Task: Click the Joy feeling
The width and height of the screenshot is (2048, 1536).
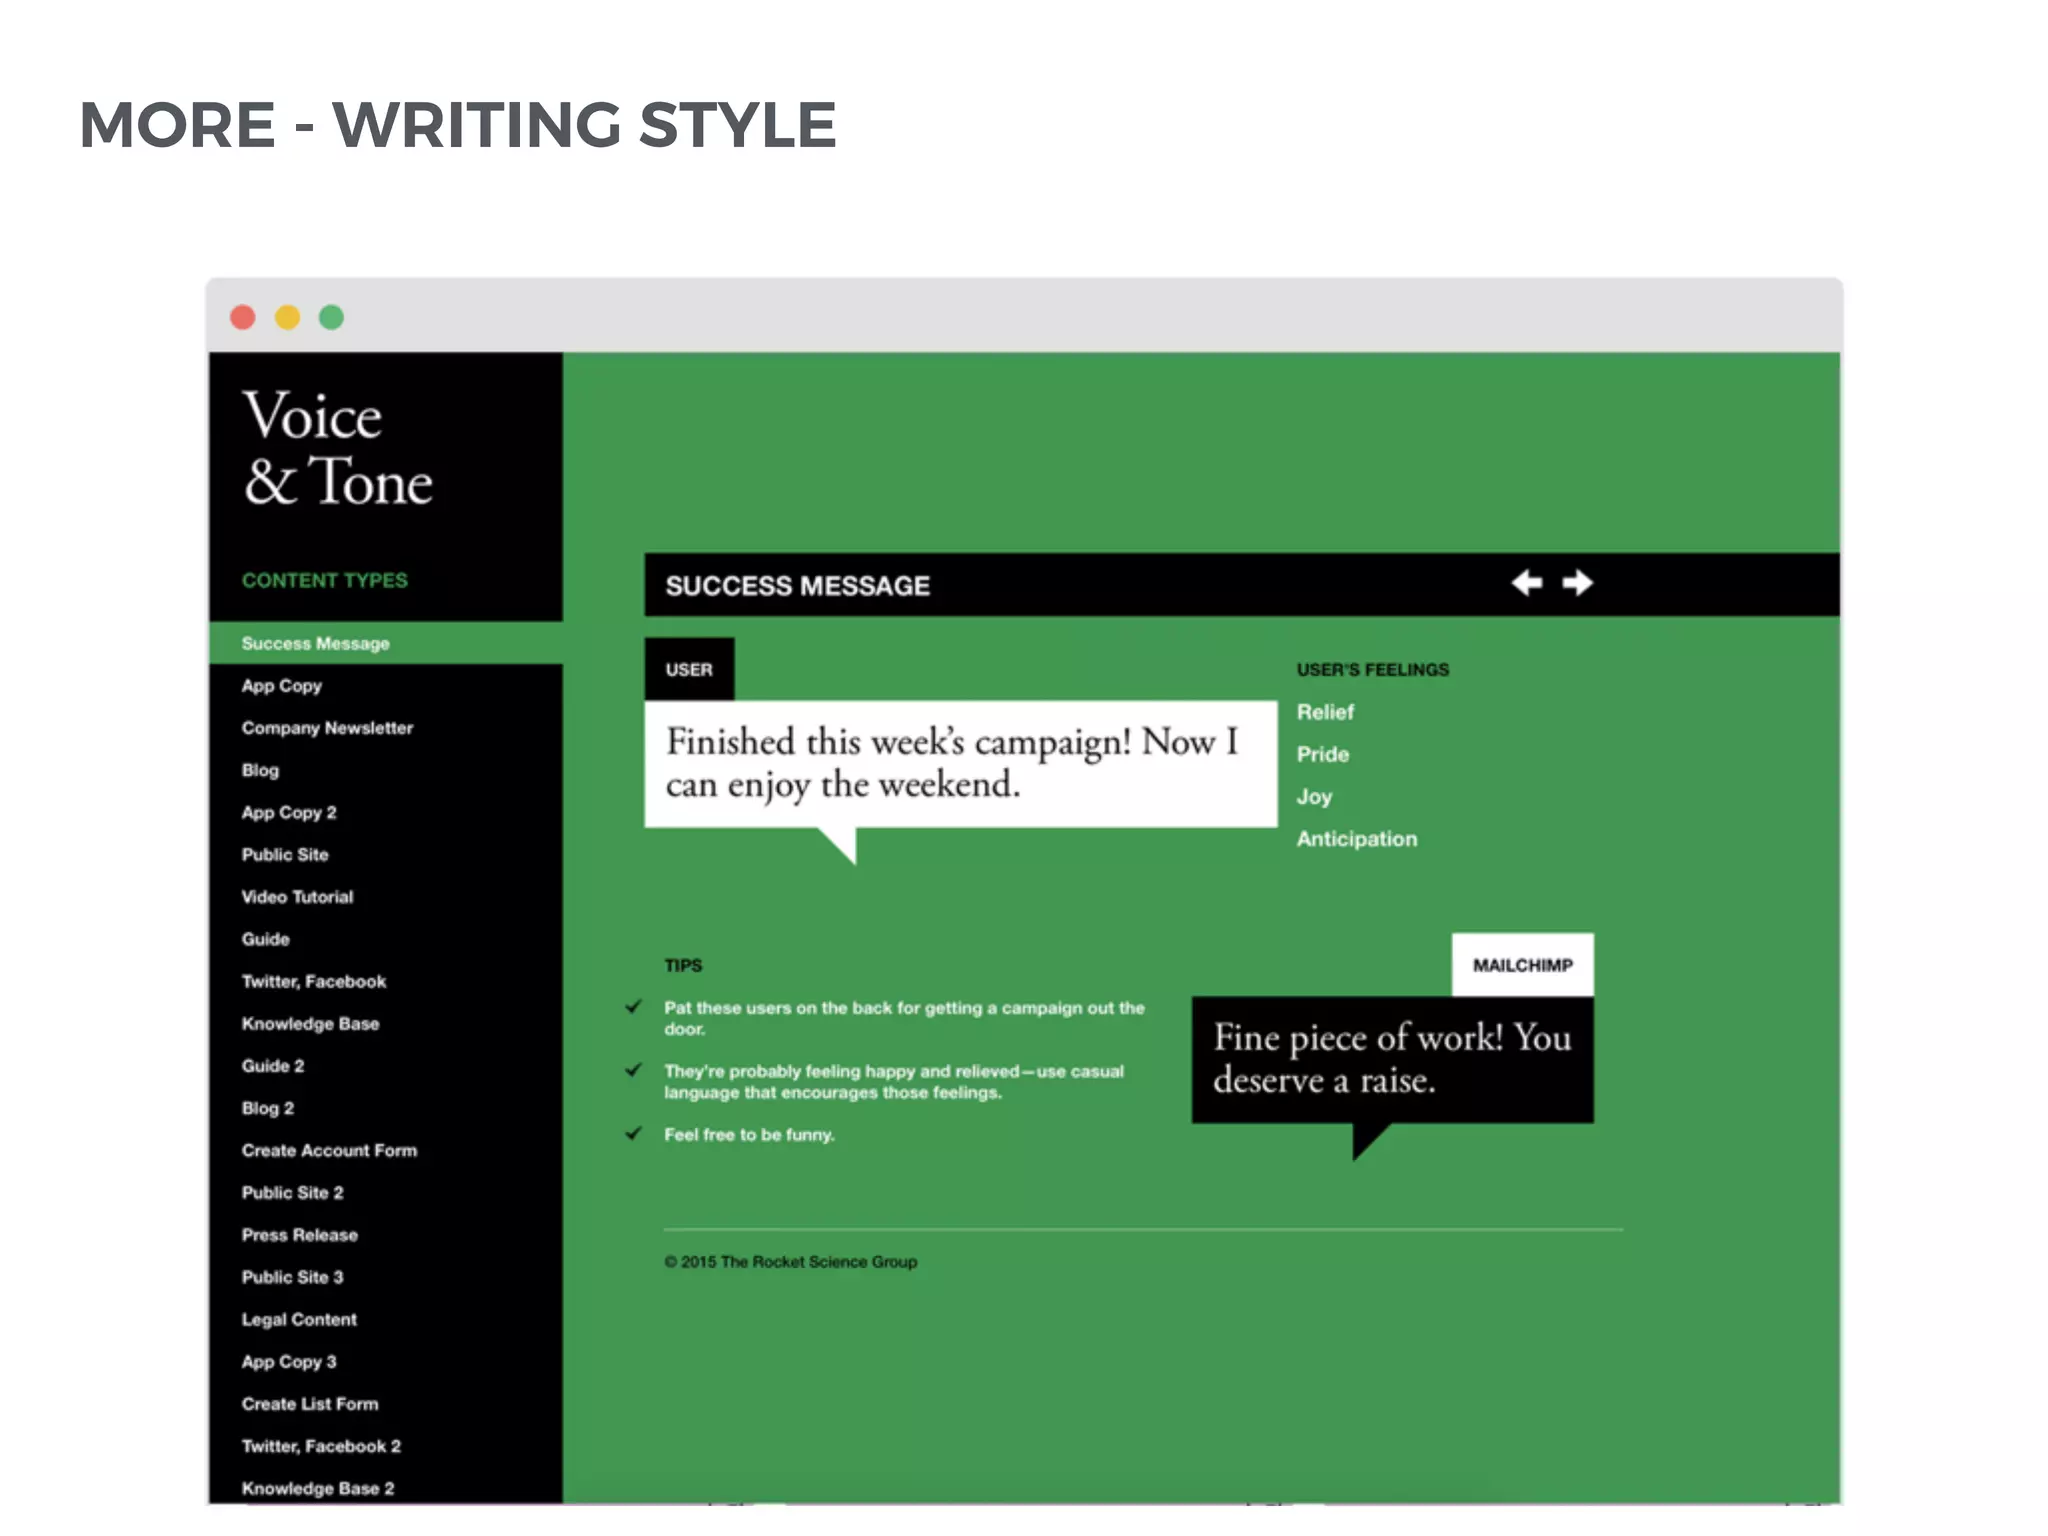Action: (1314, 797)
